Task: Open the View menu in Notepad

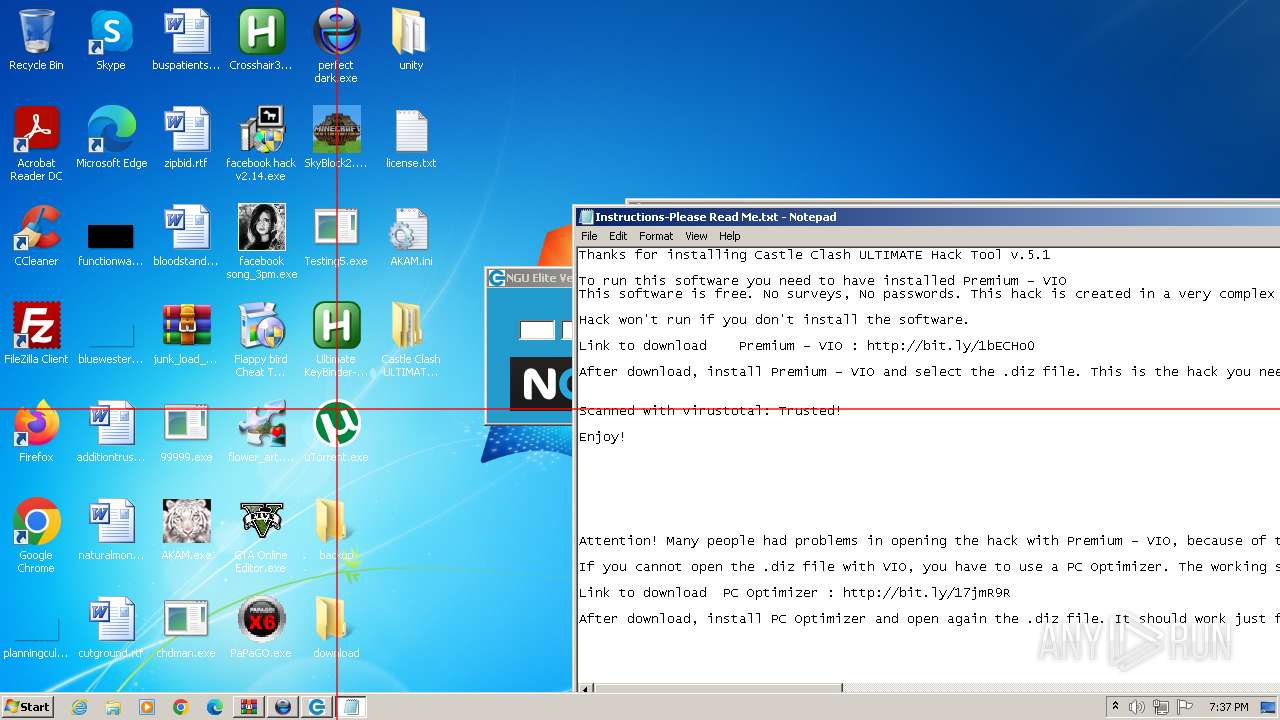Action: click(696, 236)
